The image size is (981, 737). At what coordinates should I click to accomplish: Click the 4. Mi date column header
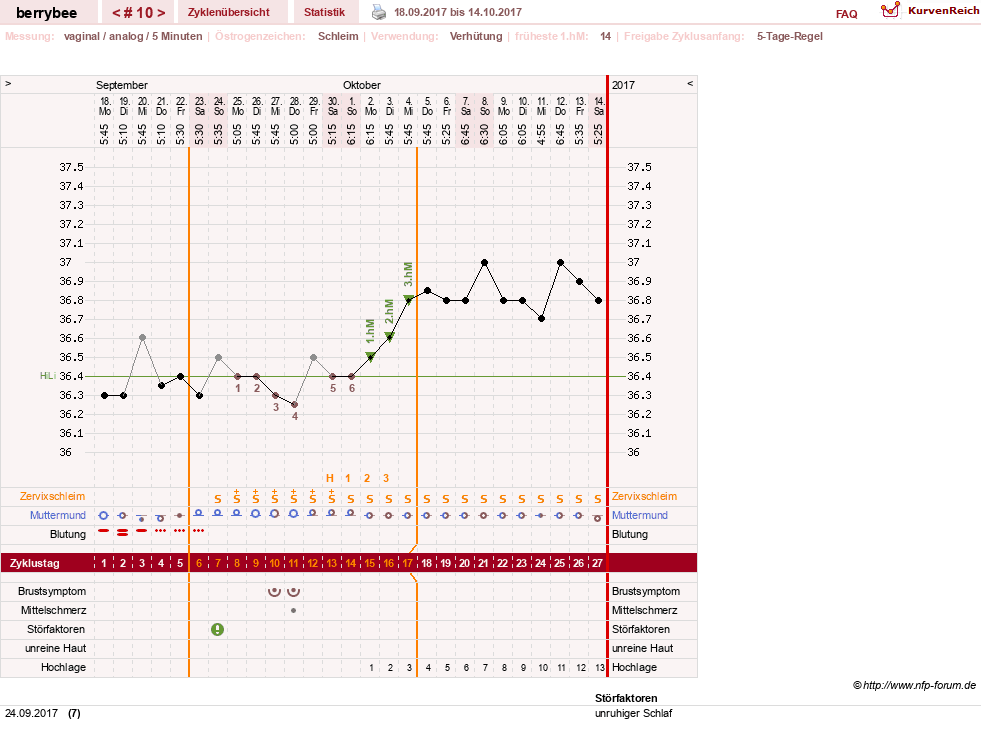[x=408, y=106]
